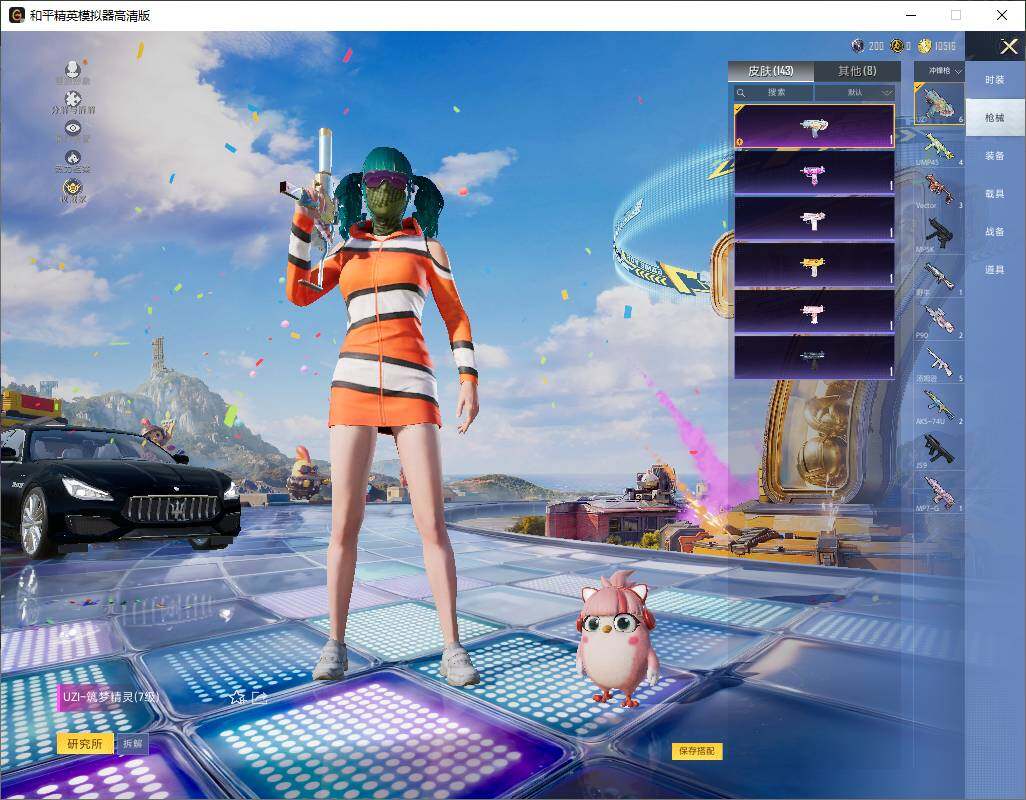Viewport: 1026px width, 800px height.
Task: Select the MP7-G weapon icon
Action: 939,493
